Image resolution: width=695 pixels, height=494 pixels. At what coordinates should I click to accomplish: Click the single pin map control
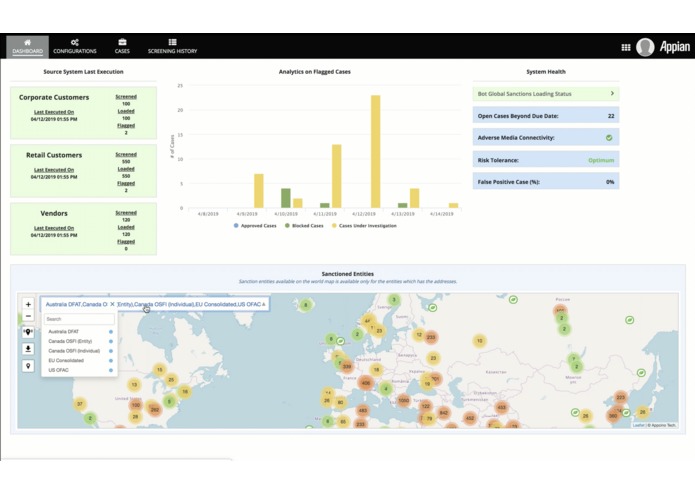point(28,366)
